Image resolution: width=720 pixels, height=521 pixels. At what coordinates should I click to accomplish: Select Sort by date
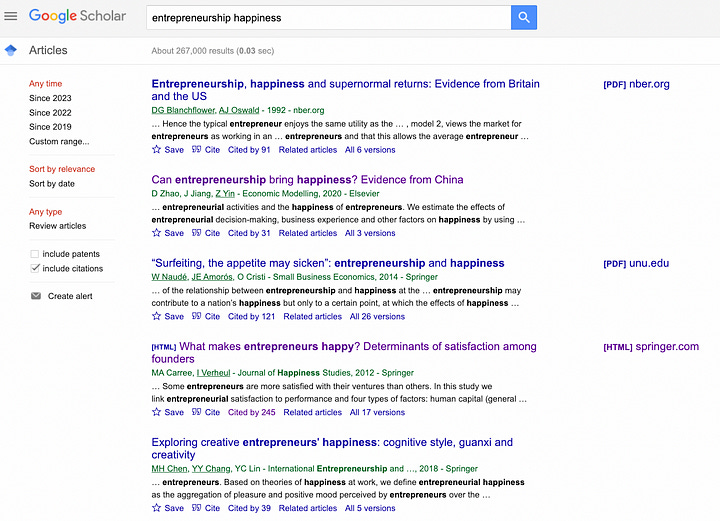pyautogui.click(x=52, y=184)
